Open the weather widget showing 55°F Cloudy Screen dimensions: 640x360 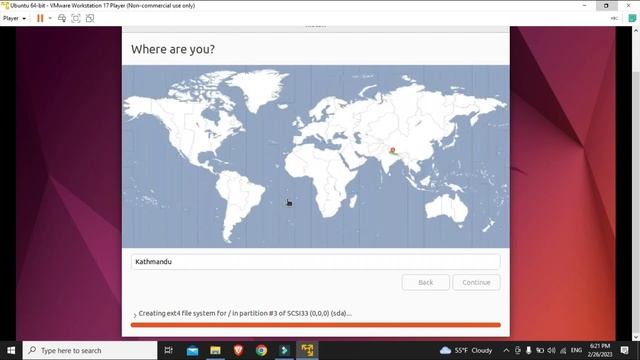tap(466, 350)
